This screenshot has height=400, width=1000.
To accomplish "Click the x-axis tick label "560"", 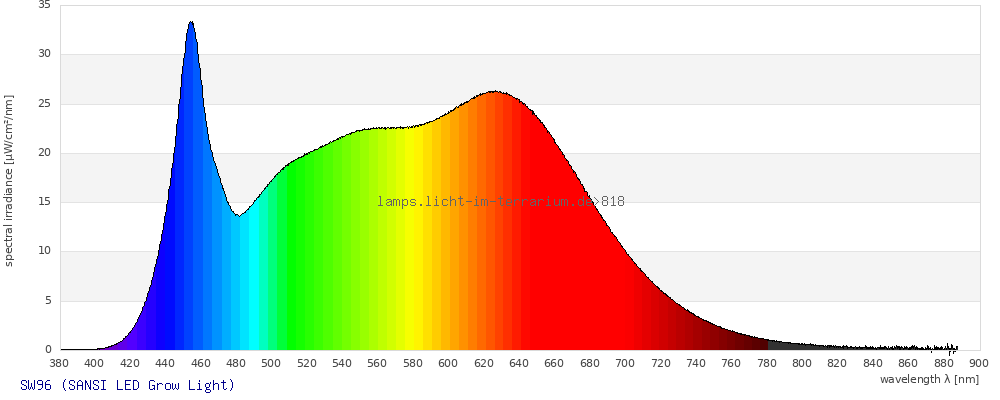I will (378, 364).
